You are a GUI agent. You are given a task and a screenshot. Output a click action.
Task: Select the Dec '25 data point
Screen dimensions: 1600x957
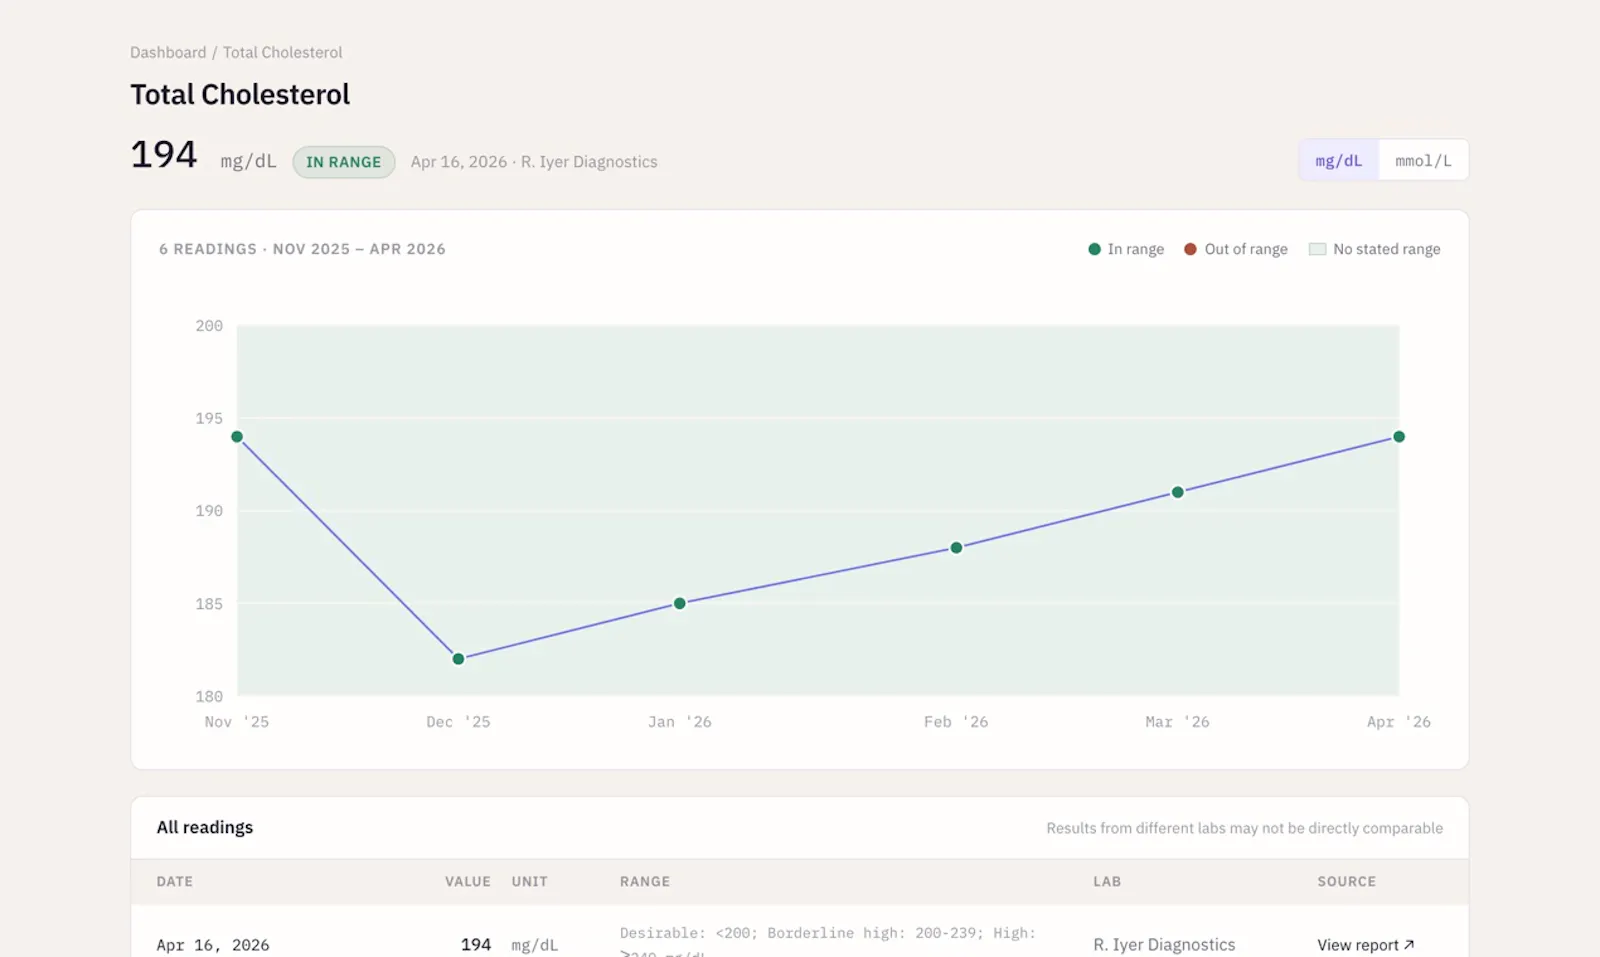[x=458, y=659]
